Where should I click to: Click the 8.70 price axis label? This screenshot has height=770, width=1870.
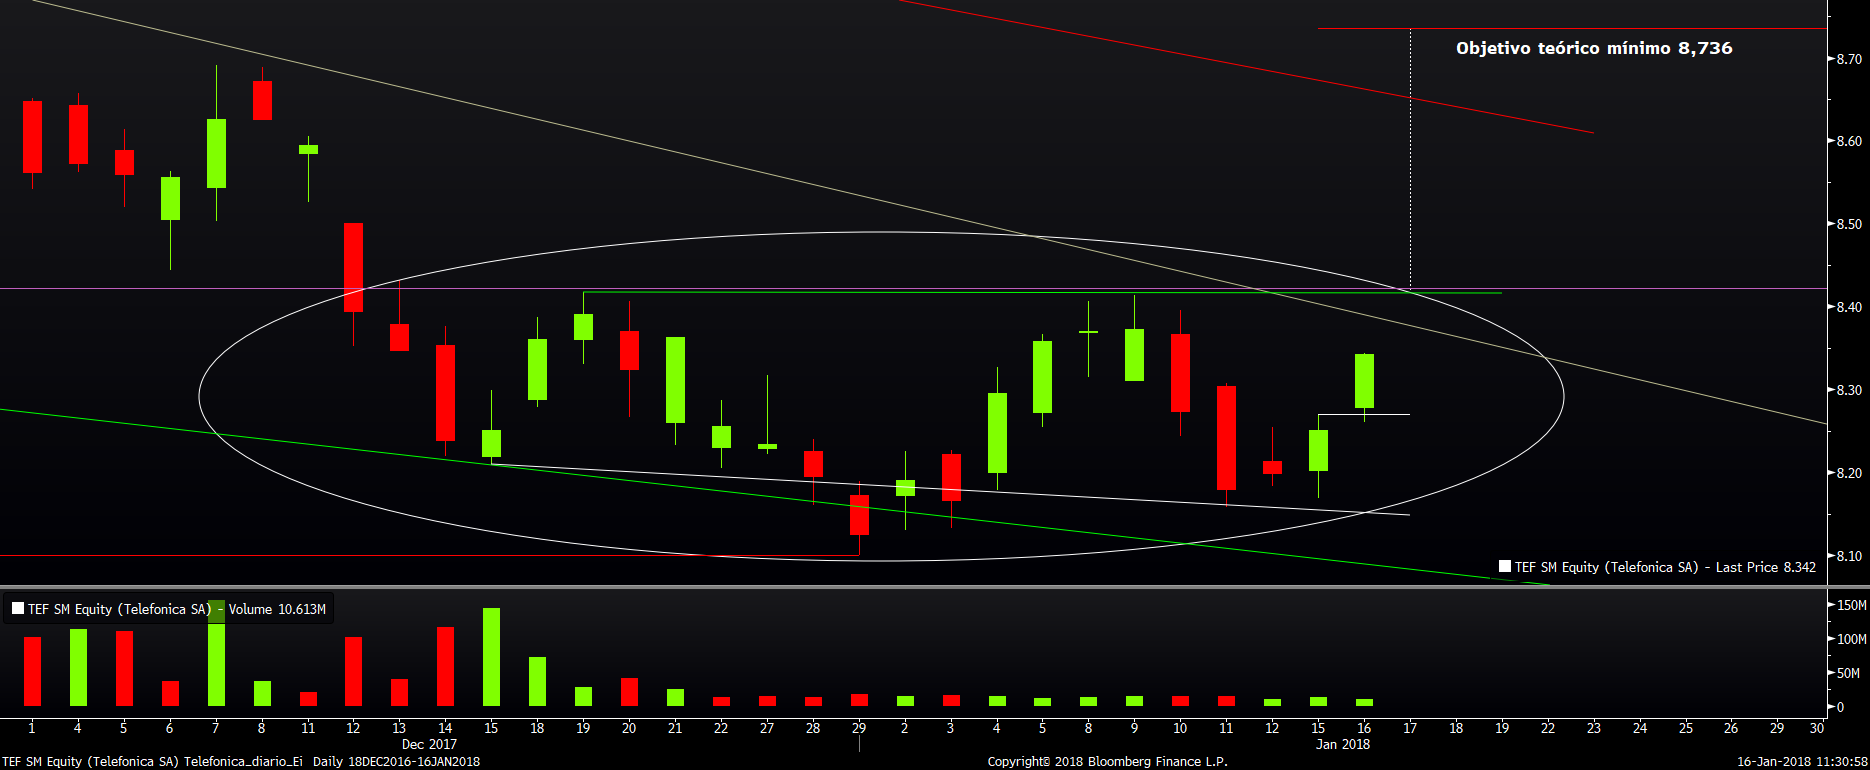1849,59
